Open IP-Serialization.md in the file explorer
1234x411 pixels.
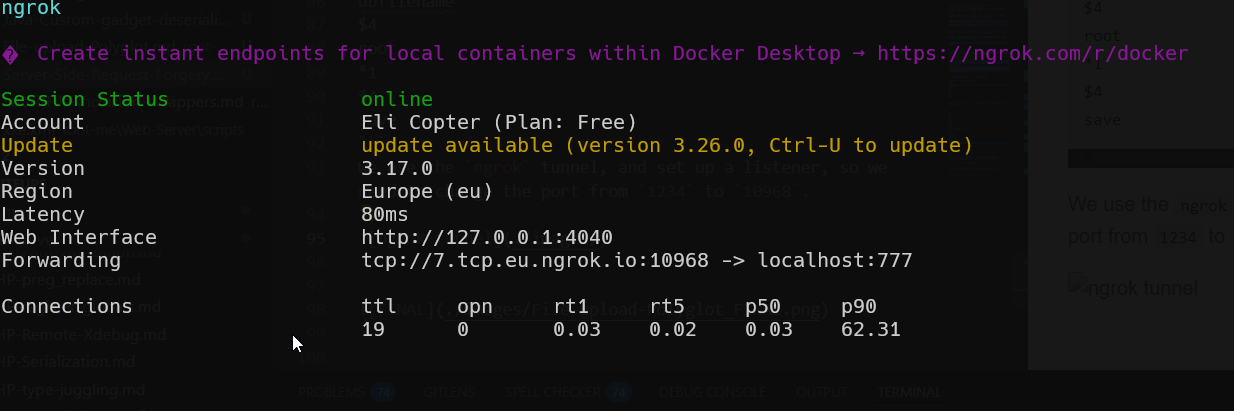68,361
